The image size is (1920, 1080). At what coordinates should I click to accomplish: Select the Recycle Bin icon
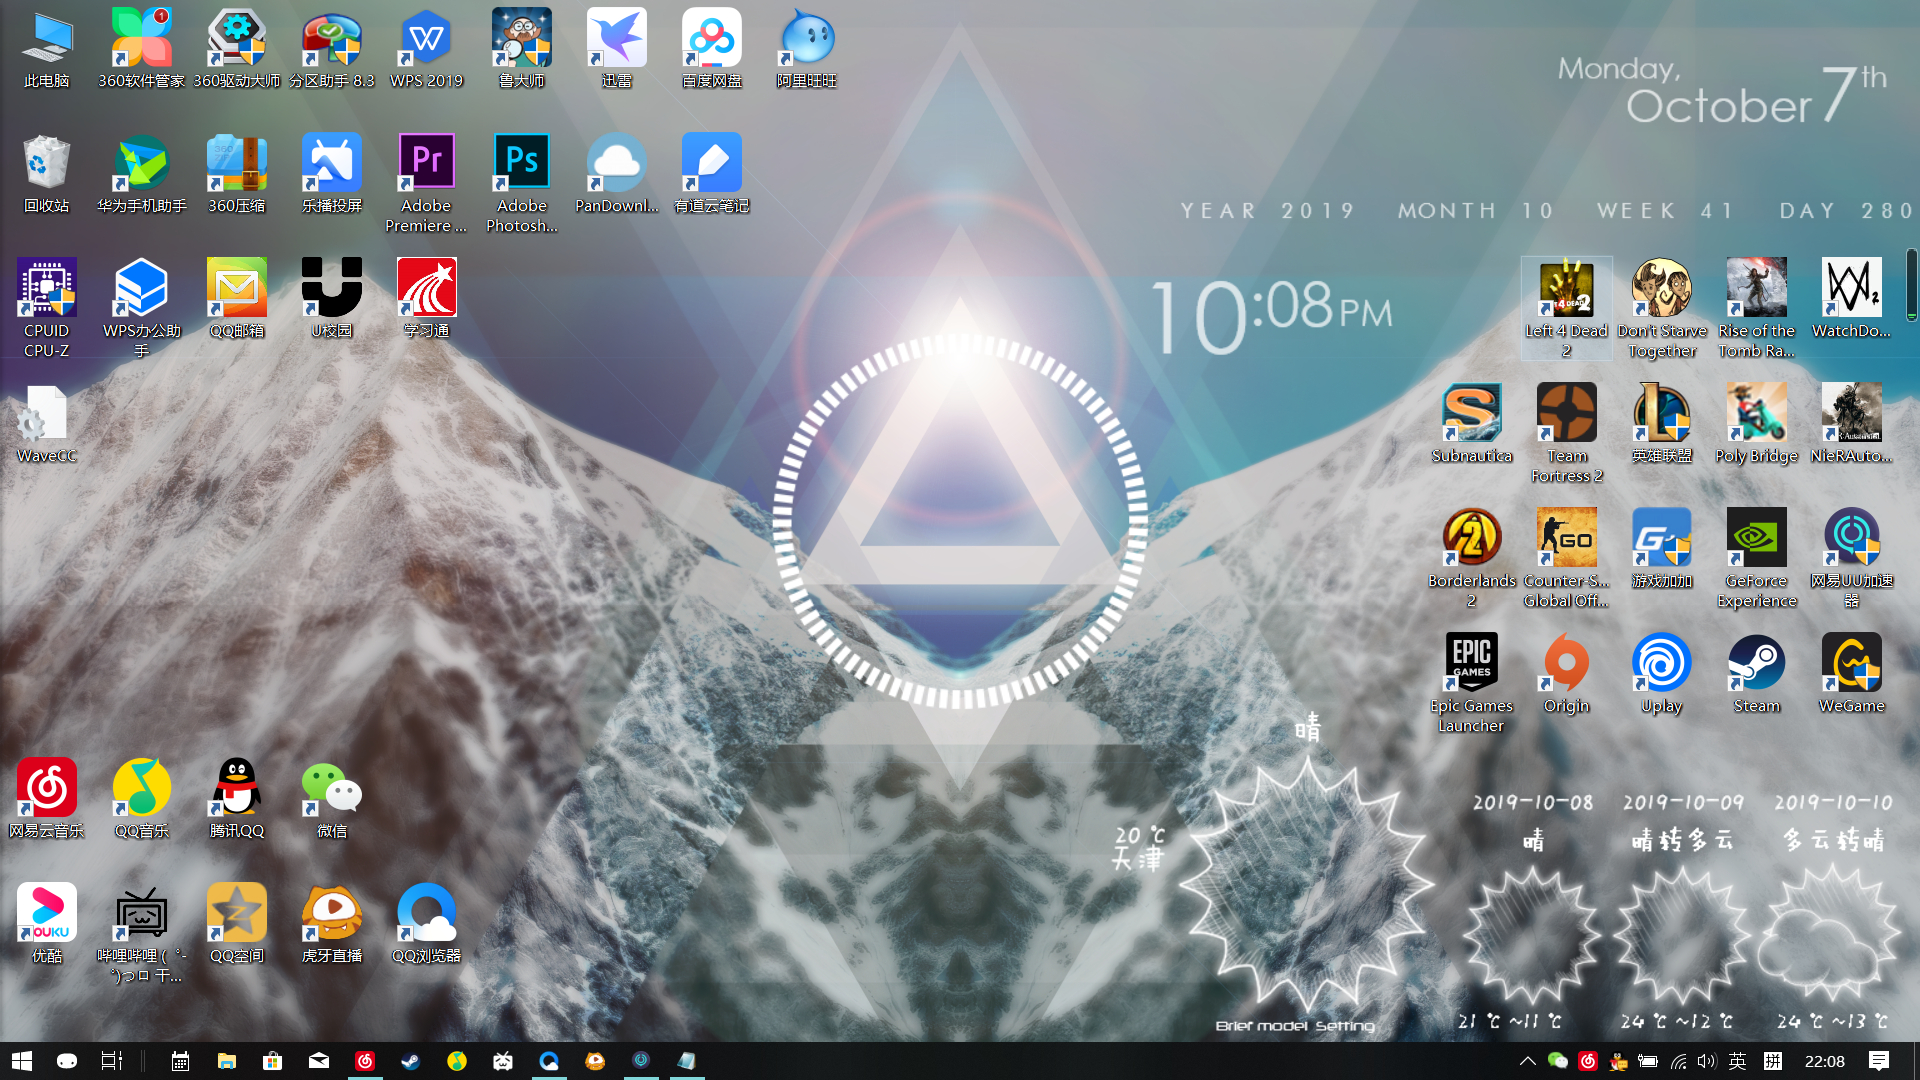click(46, 163)
